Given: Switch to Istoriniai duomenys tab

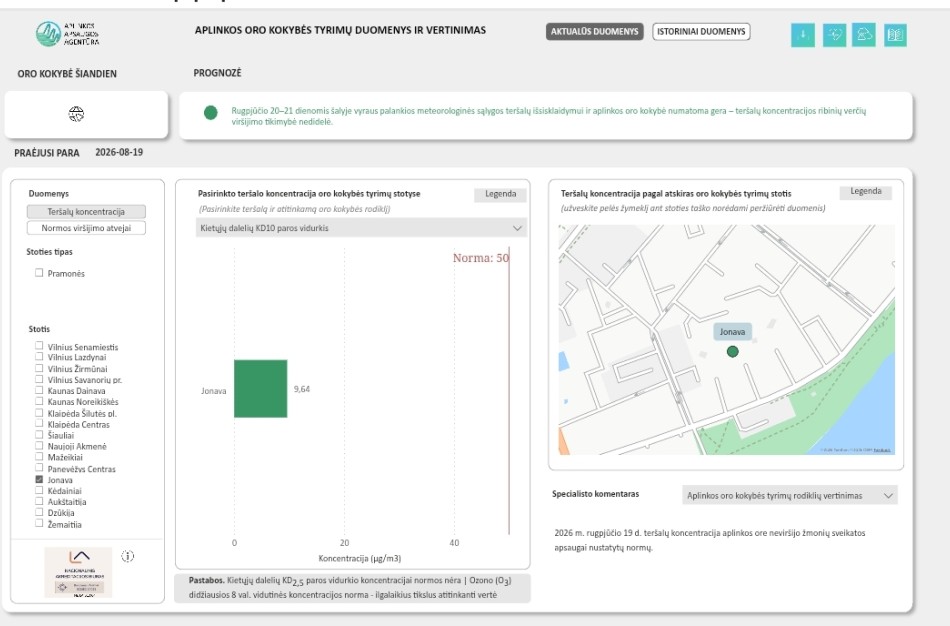Looking at the screenshot, I should pyautogui.click(x=701, y=32).
